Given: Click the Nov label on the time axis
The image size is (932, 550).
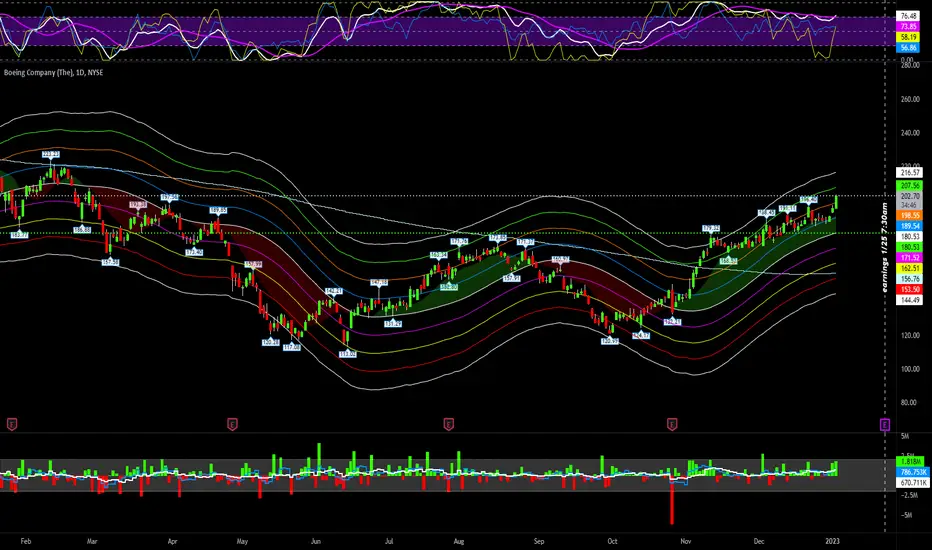Looking at the screenshot, I should (686, 541).
